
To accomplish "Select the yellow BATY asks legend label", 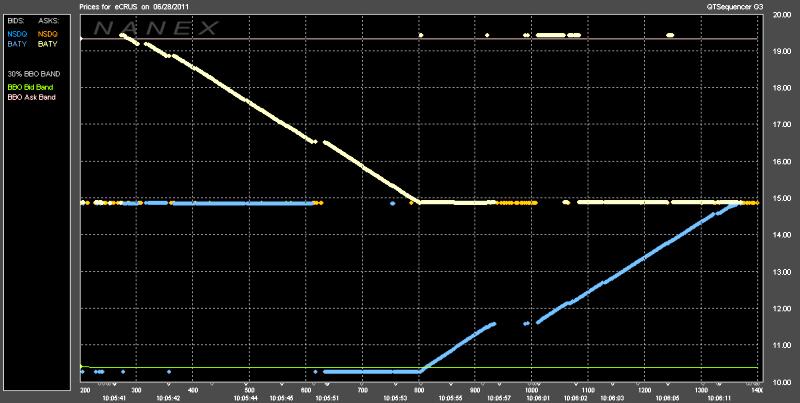I will click(x=47, y=45).
